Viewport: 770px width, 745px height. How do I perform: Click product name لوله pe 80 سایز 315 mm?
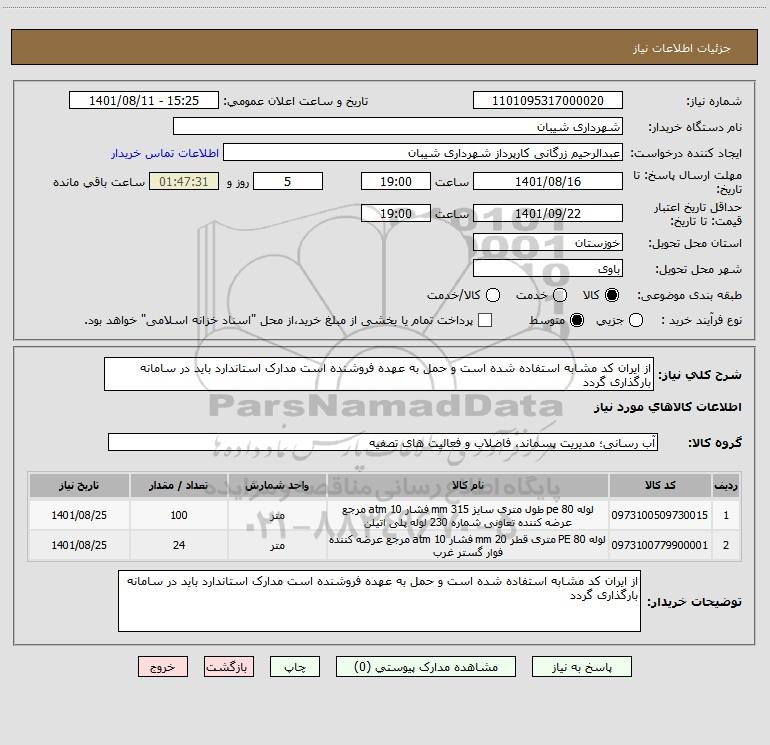coord(468,516)
